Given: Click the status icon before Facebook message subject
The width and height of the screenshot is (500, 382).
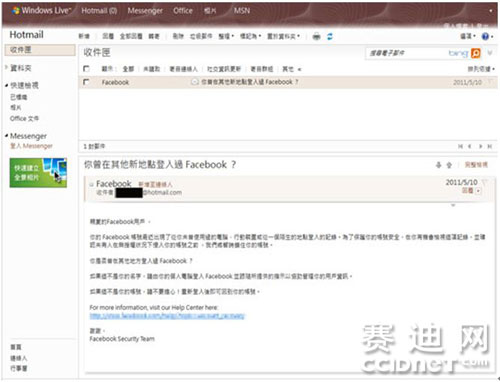Looking at the screenshot, I should [195, 82].
